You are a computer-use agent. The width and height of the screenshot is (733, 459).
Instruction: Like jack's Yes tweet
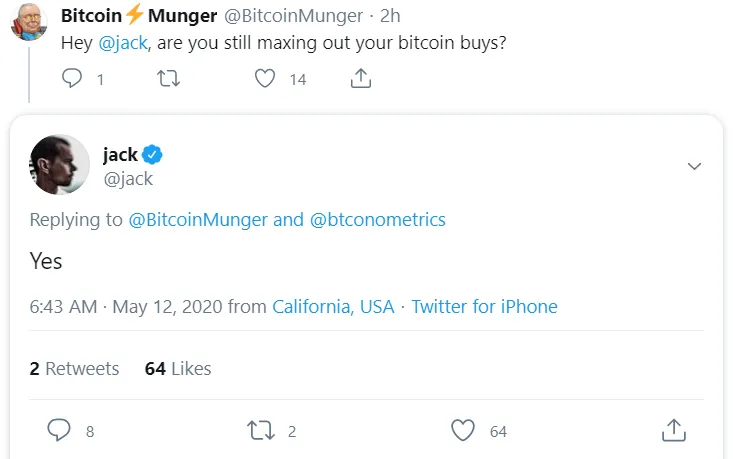463,430
